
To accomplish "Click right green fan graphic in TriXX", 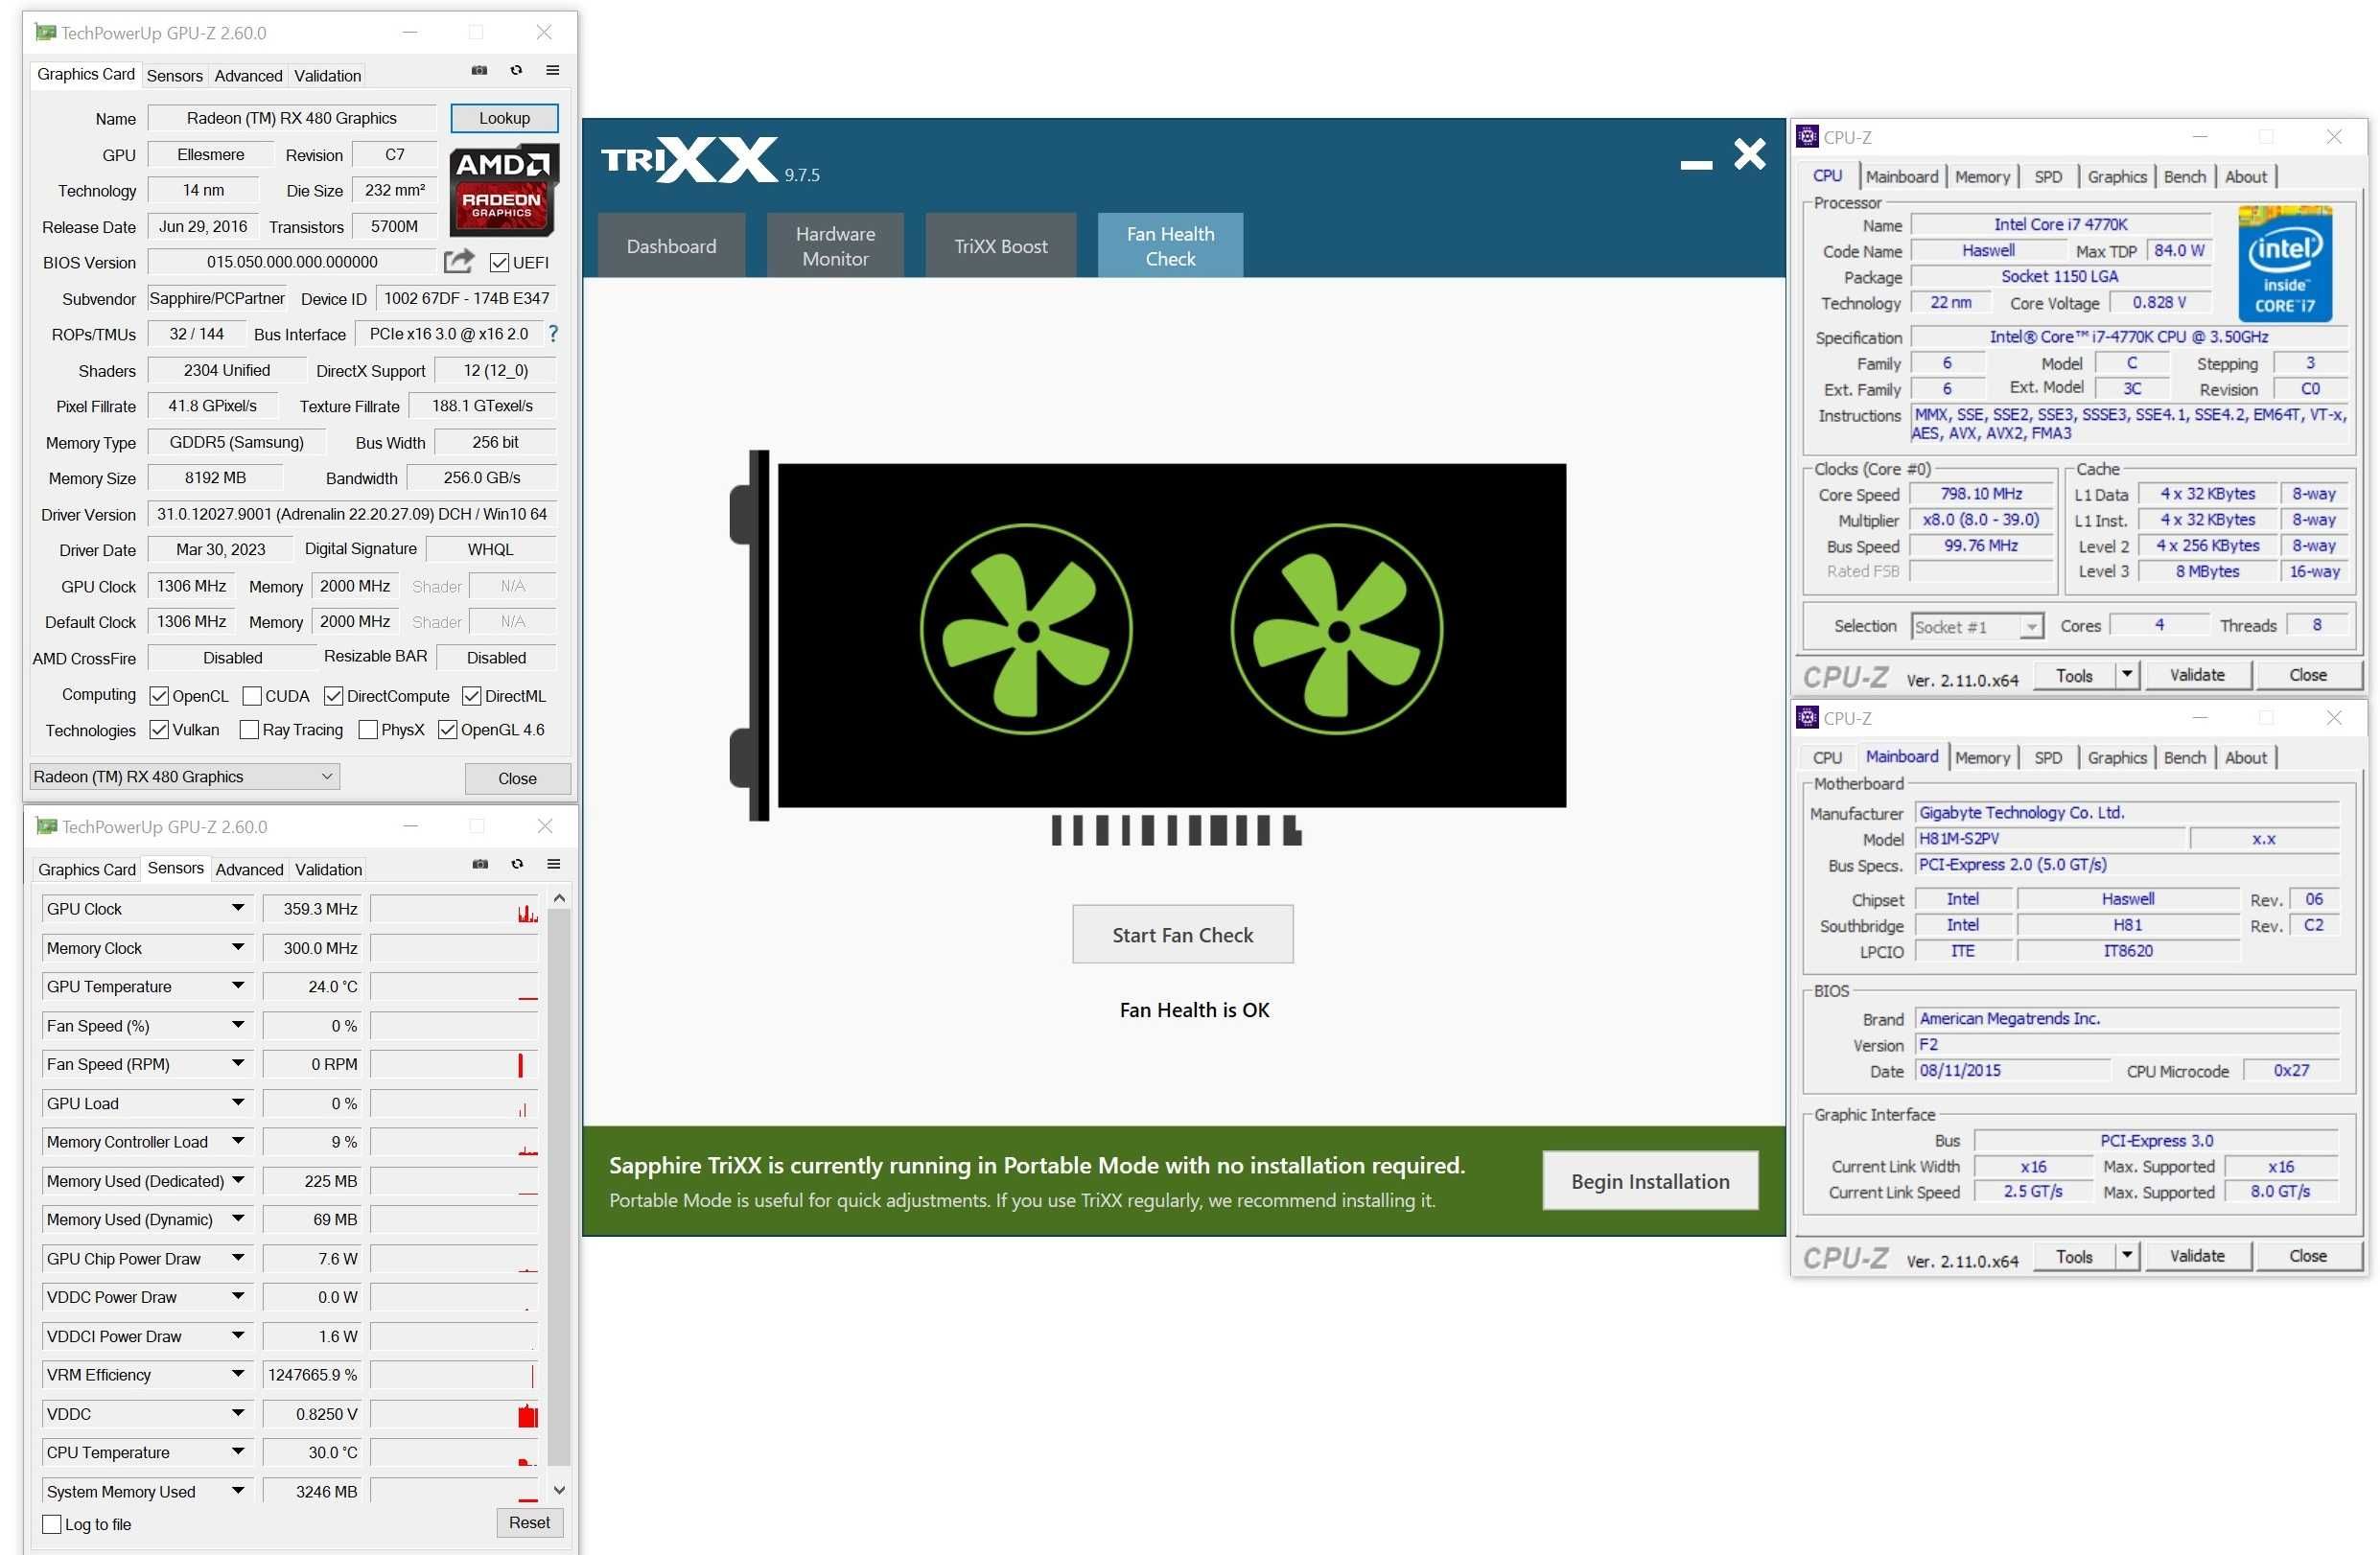I will point(1337,631).
